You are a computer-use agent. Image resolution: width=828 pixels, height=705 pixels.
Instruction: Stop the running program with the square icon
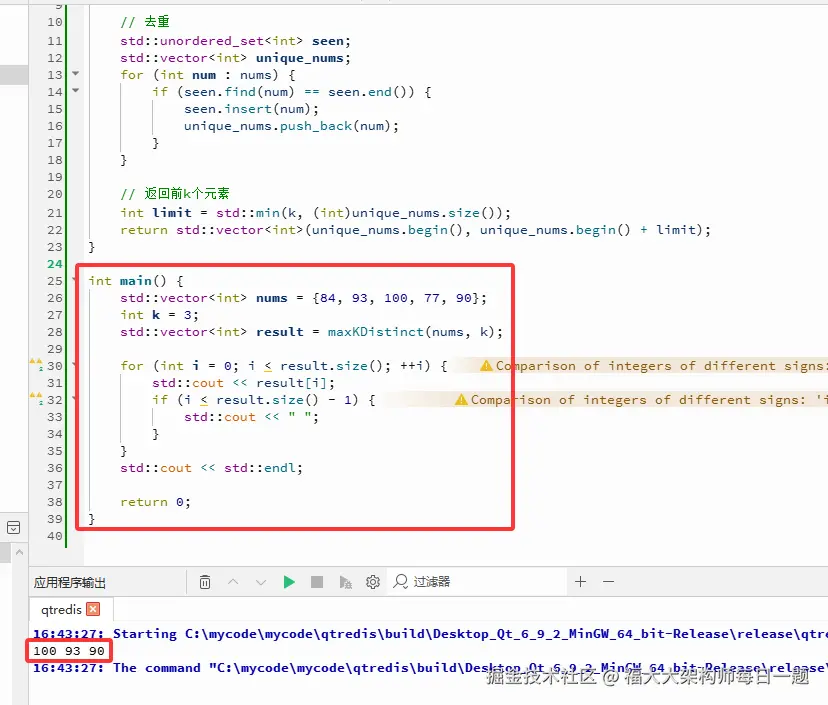click(317, 582)
